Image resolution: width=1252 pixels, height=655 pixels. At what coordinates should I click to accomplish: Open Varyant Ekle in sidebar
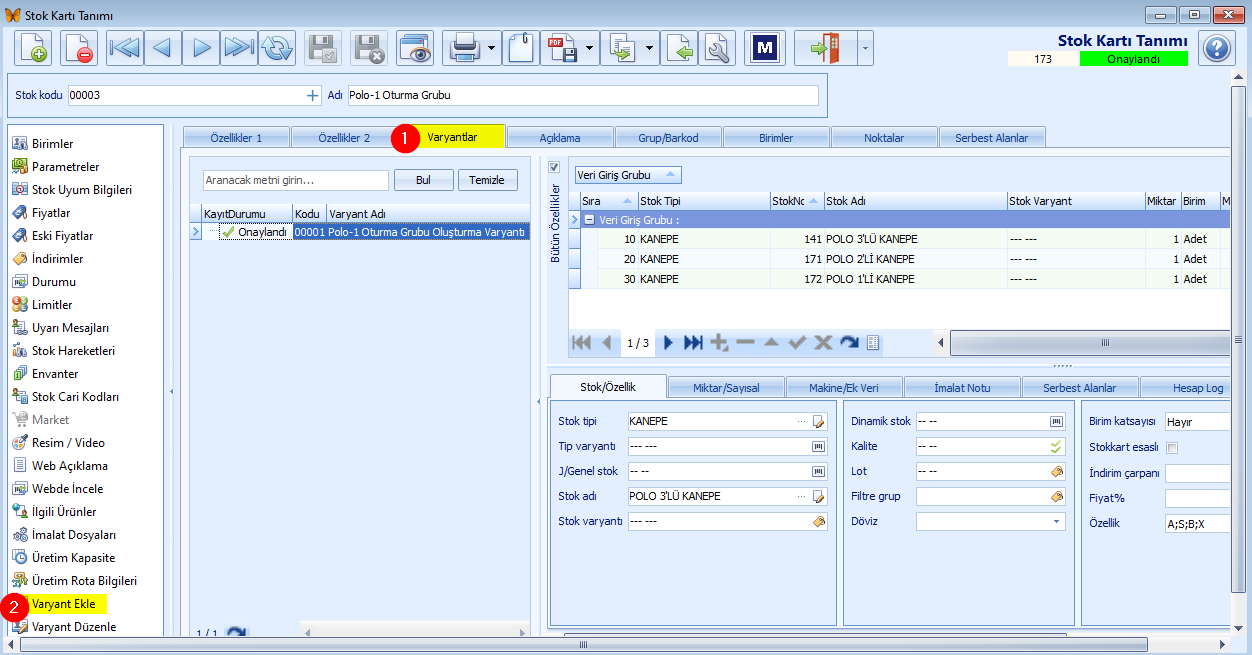(x=63, y=604)
